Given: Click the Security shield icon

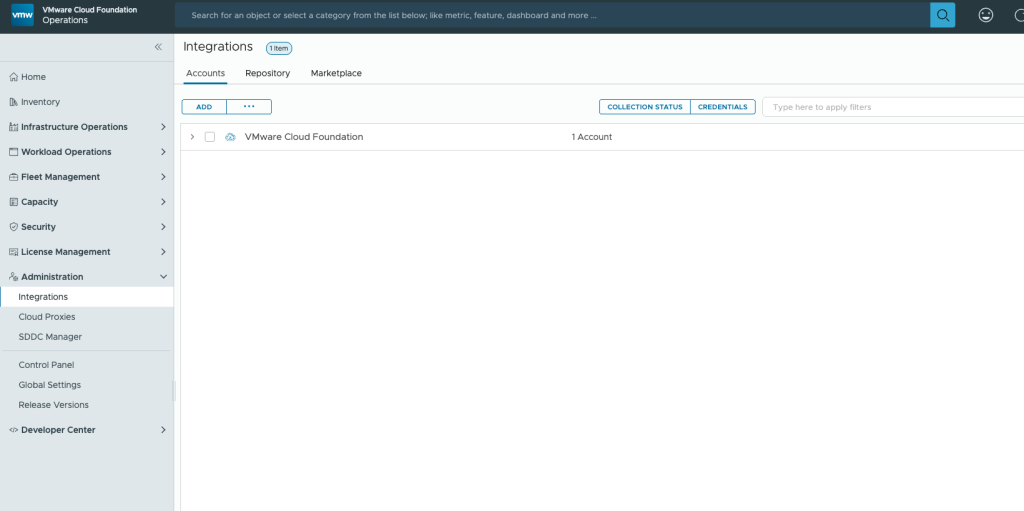Looking at the screenshot, I should click(13, 227).
